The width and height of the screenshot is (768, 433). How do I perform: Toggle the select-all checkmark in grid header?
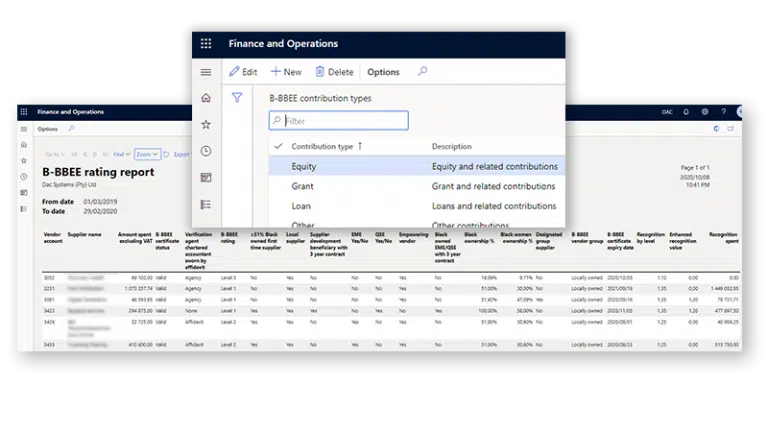[x=278, y=146]
